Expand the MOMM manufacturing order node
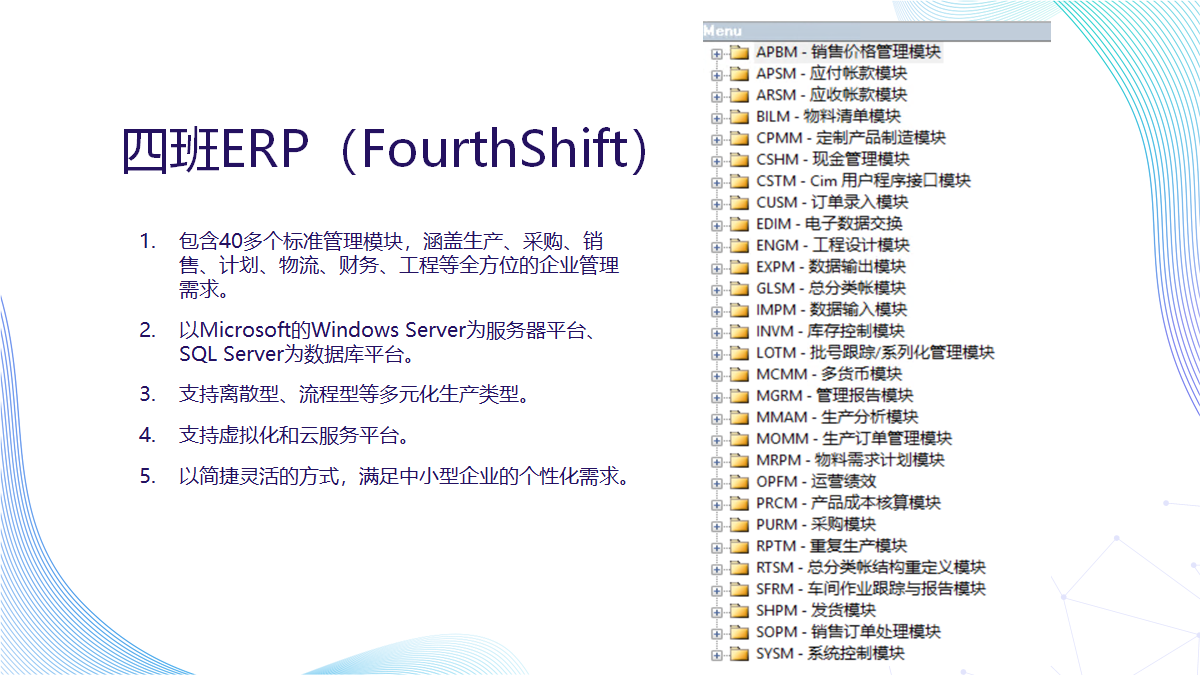Screen dimensions: 1200x675 coord(716,439)
